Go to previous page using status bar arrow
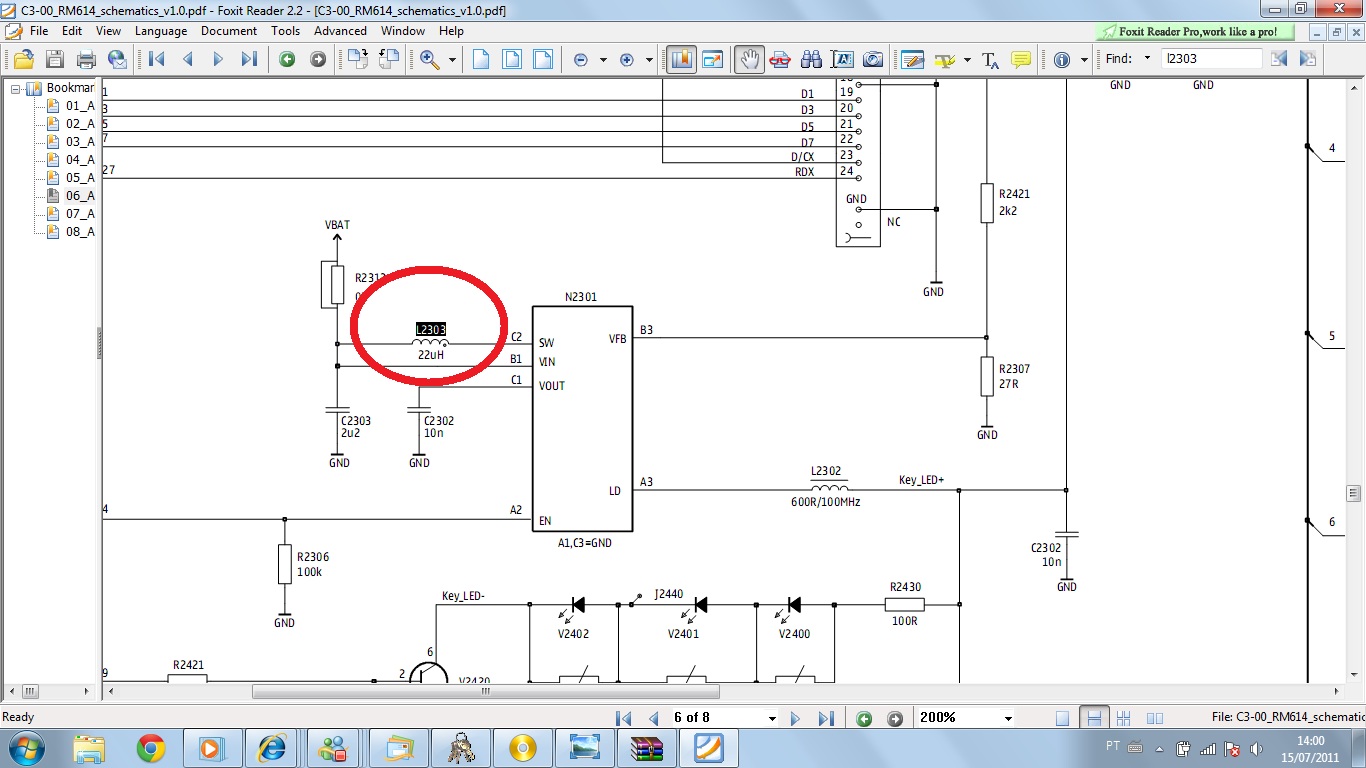This screenshot has height=768, width=1366. (x=654, y=718)
